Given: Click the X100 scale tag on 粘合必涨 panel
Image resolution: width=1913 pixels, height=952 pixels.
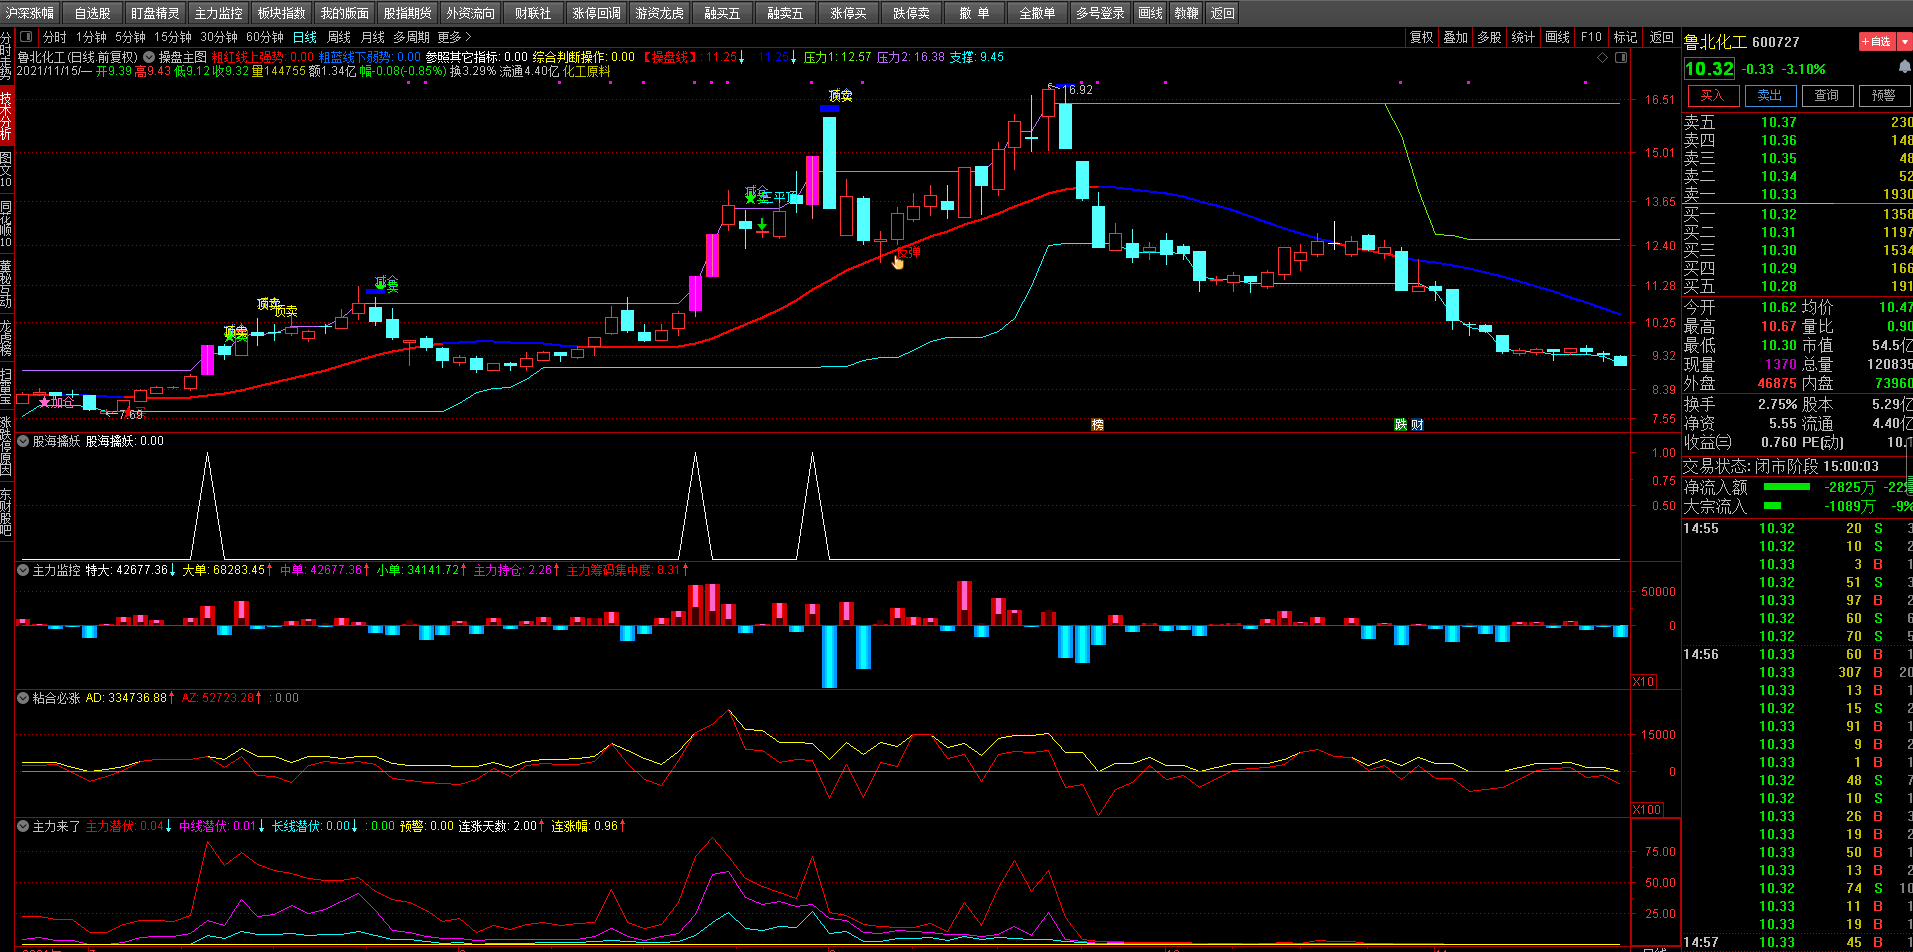Looking at the screenshot, I should pos(1647,809).
